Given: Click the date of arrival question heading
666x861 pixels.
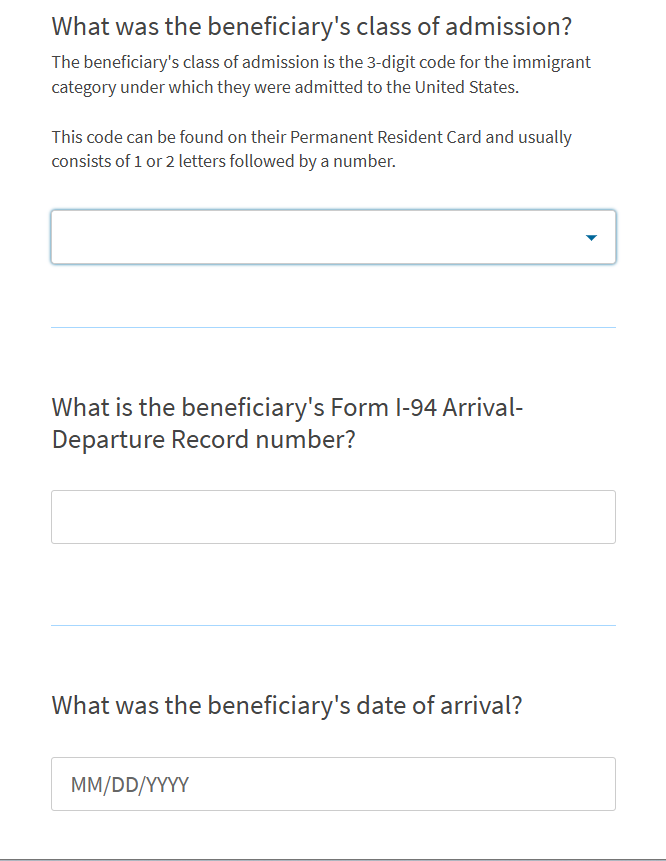Looking at the screenshot, I should 287,705.
